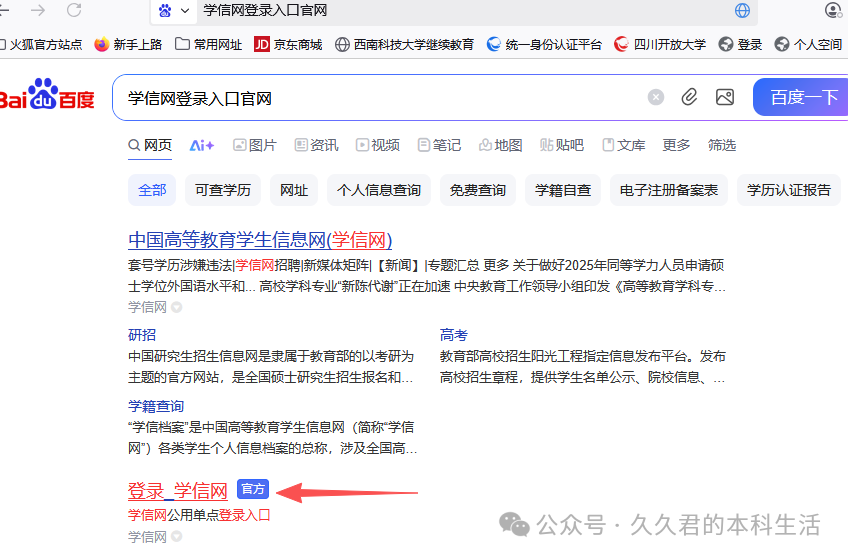Viewport: 848px width, 559px height.
Task: Open 统一身份认证平台 bookmark
Action: tap(544, 44)
